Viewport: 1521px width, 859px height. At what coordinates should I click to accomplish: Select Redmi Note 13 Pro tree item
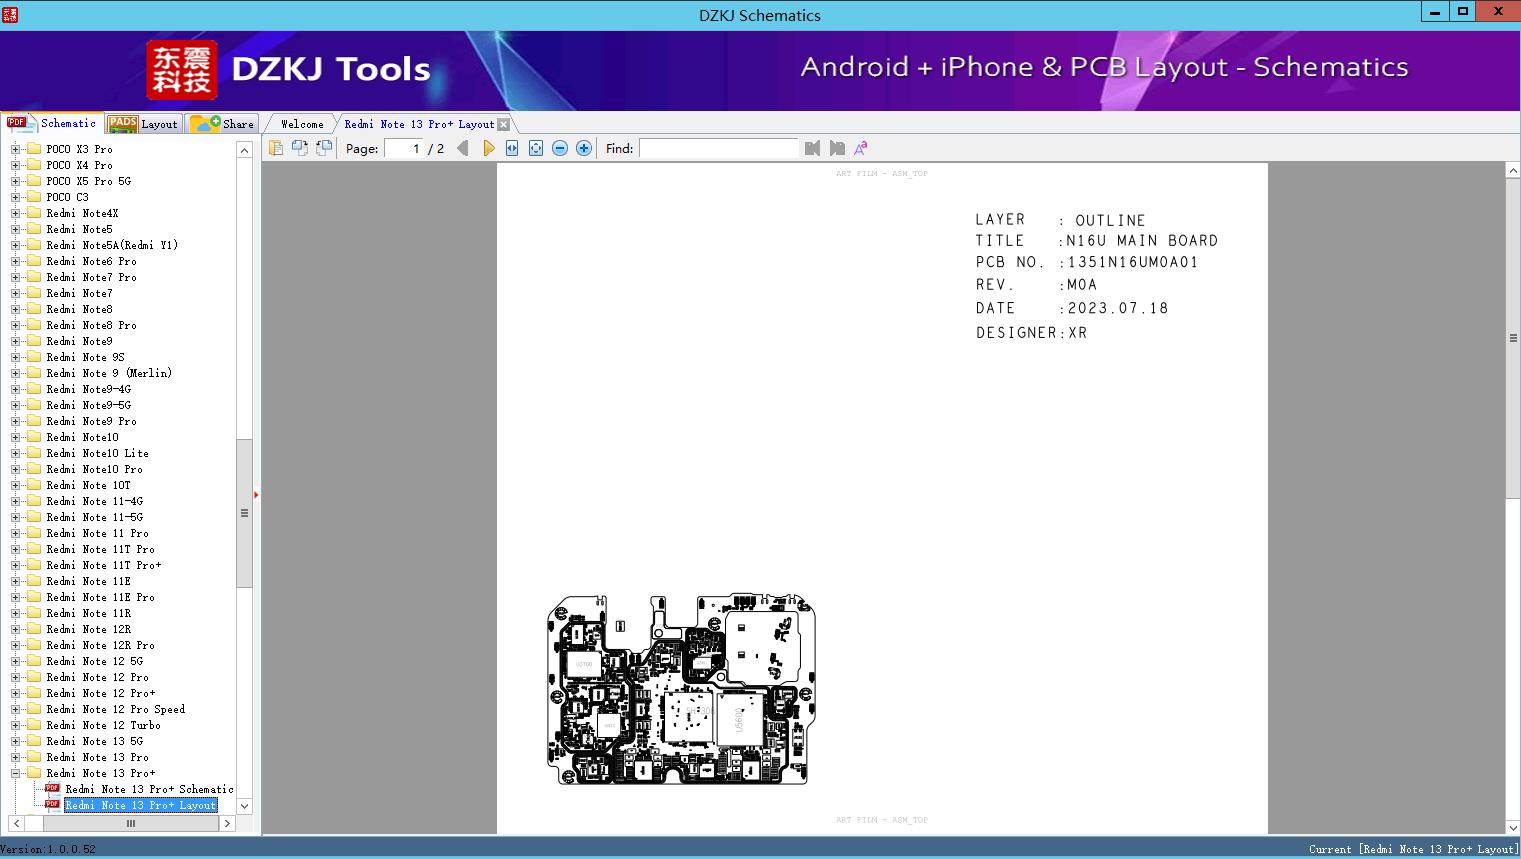[97, 757]
